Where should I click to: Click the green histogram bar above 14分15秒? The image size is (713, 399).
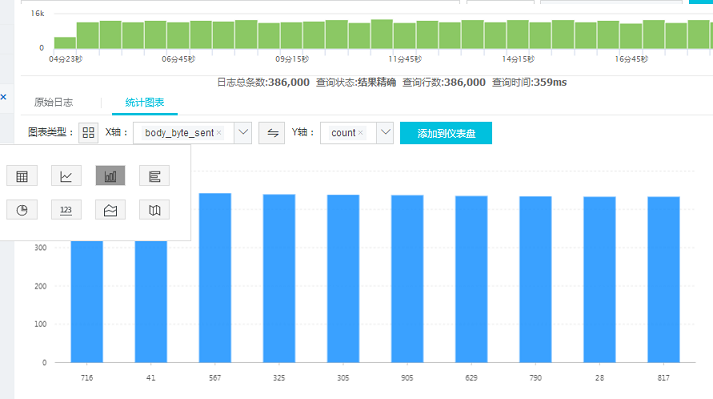point(518,35)
